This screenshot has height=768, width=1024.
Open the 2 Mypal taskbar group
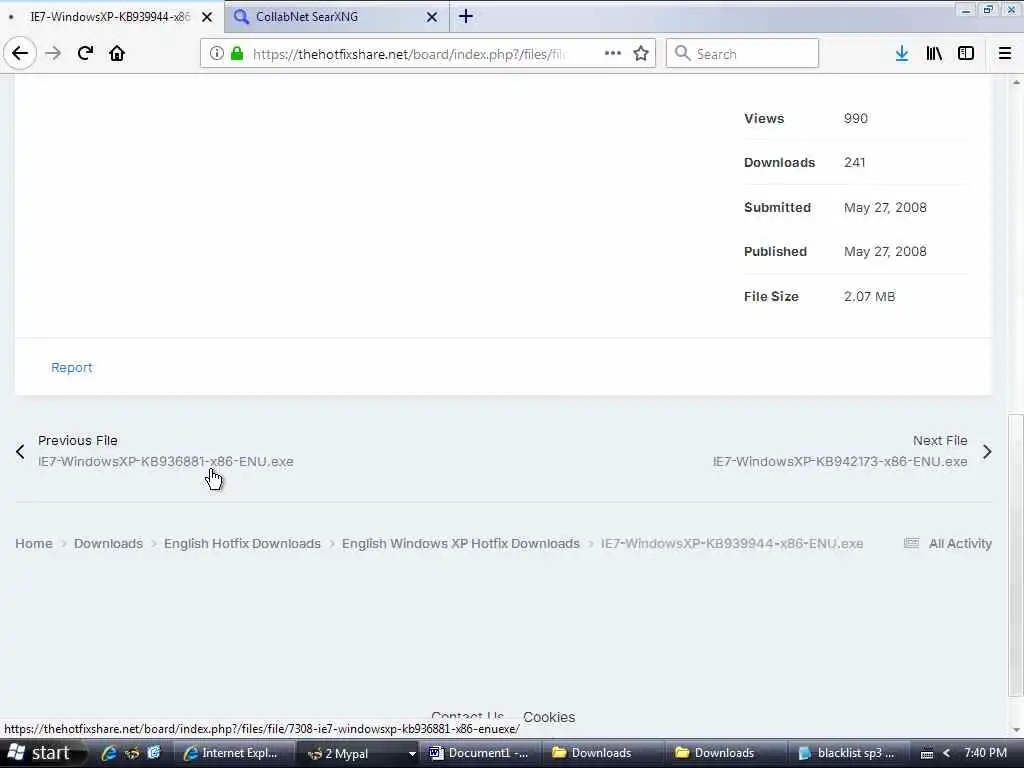tap(358, 753)
